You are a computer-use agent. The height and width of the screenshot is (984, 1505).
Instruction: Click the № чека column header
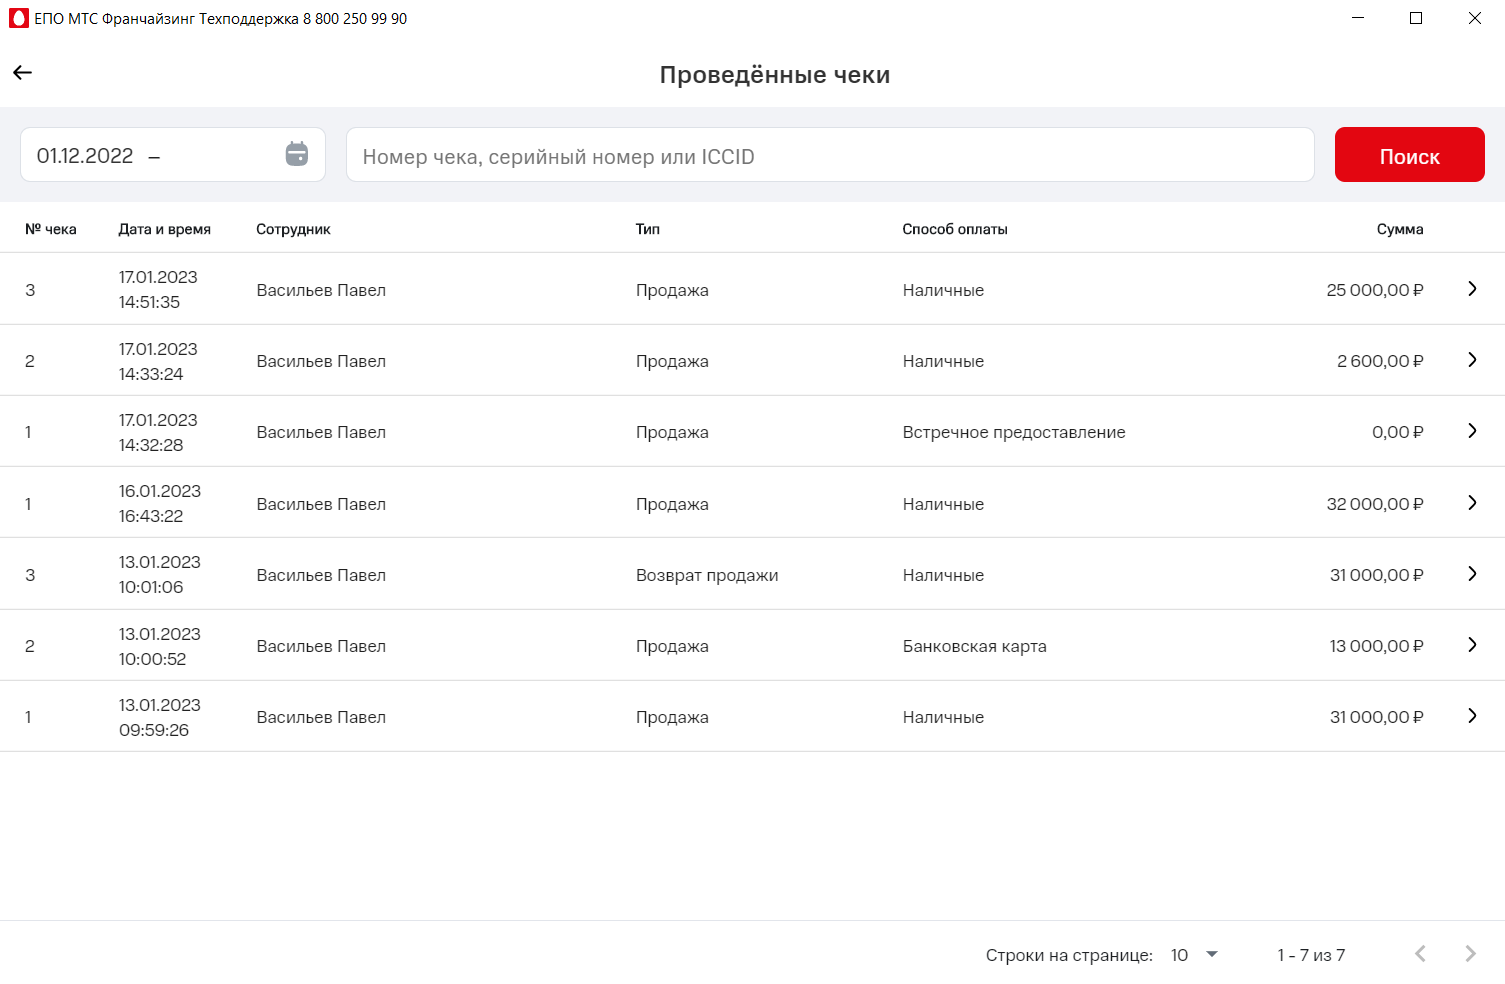[x=51, y=229]
